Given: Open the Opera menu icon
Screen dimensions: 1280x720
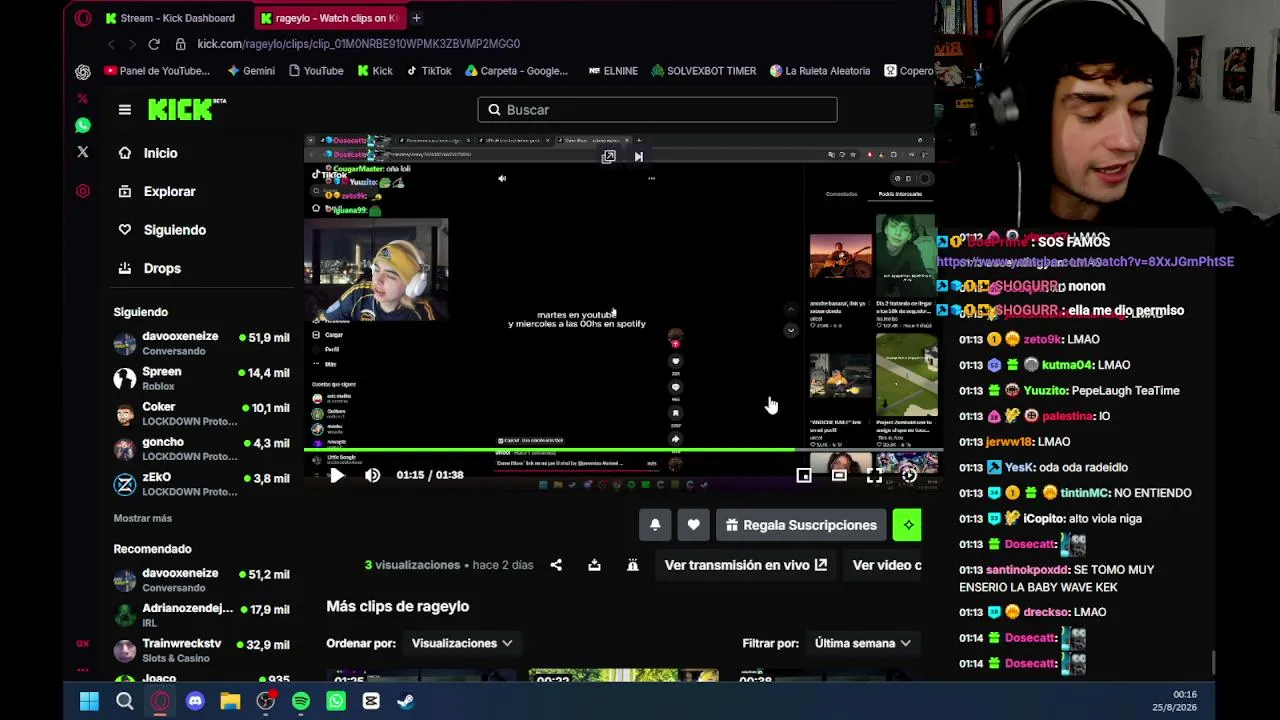Looking at the screenshot, I should (x=83, y=18).
